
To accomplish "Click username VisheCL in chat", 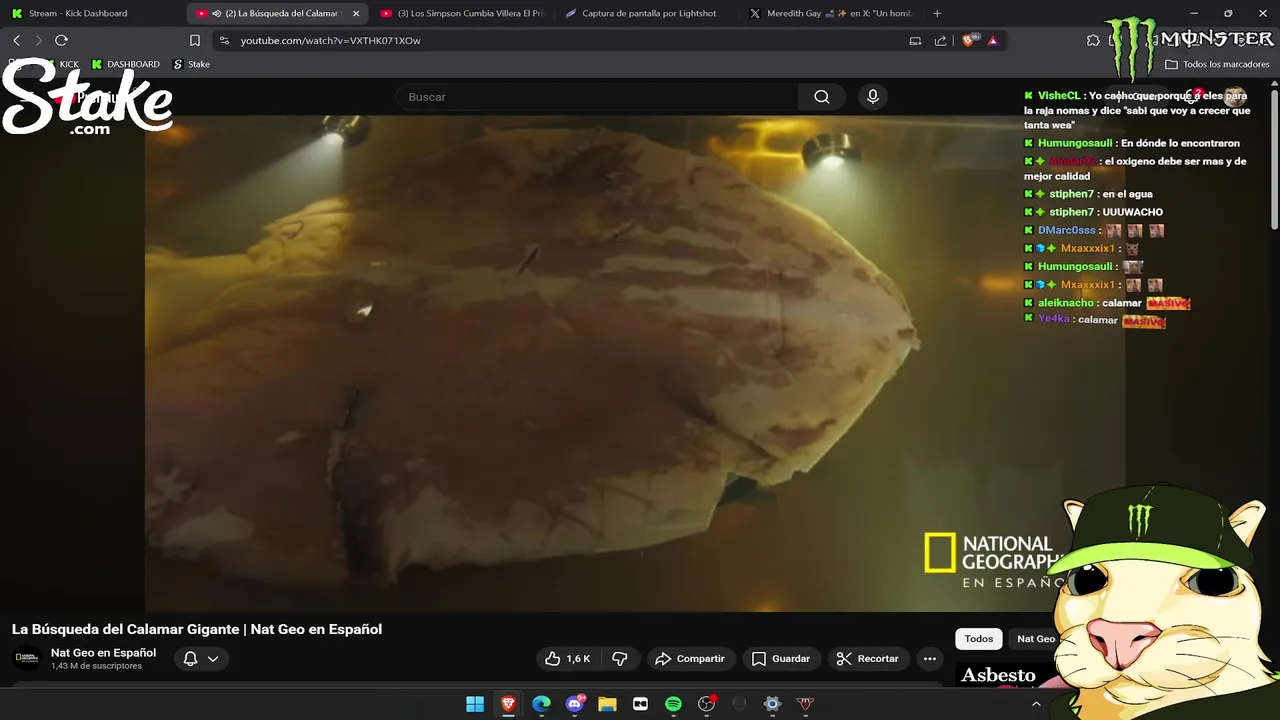I will pos(1059,96).
